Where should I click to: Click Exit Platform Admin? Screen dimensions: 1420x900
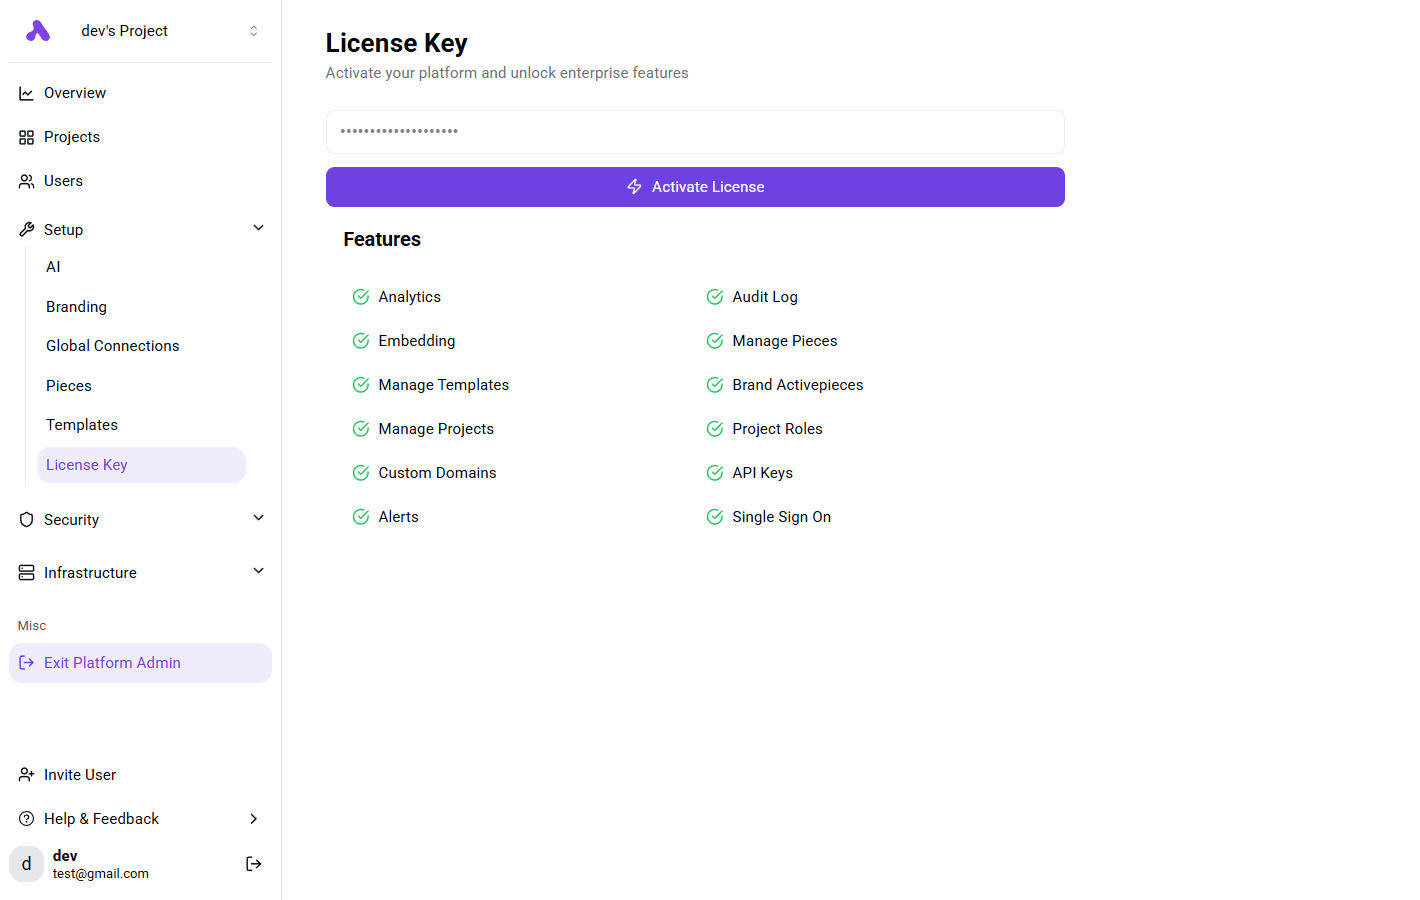point(112,662)
